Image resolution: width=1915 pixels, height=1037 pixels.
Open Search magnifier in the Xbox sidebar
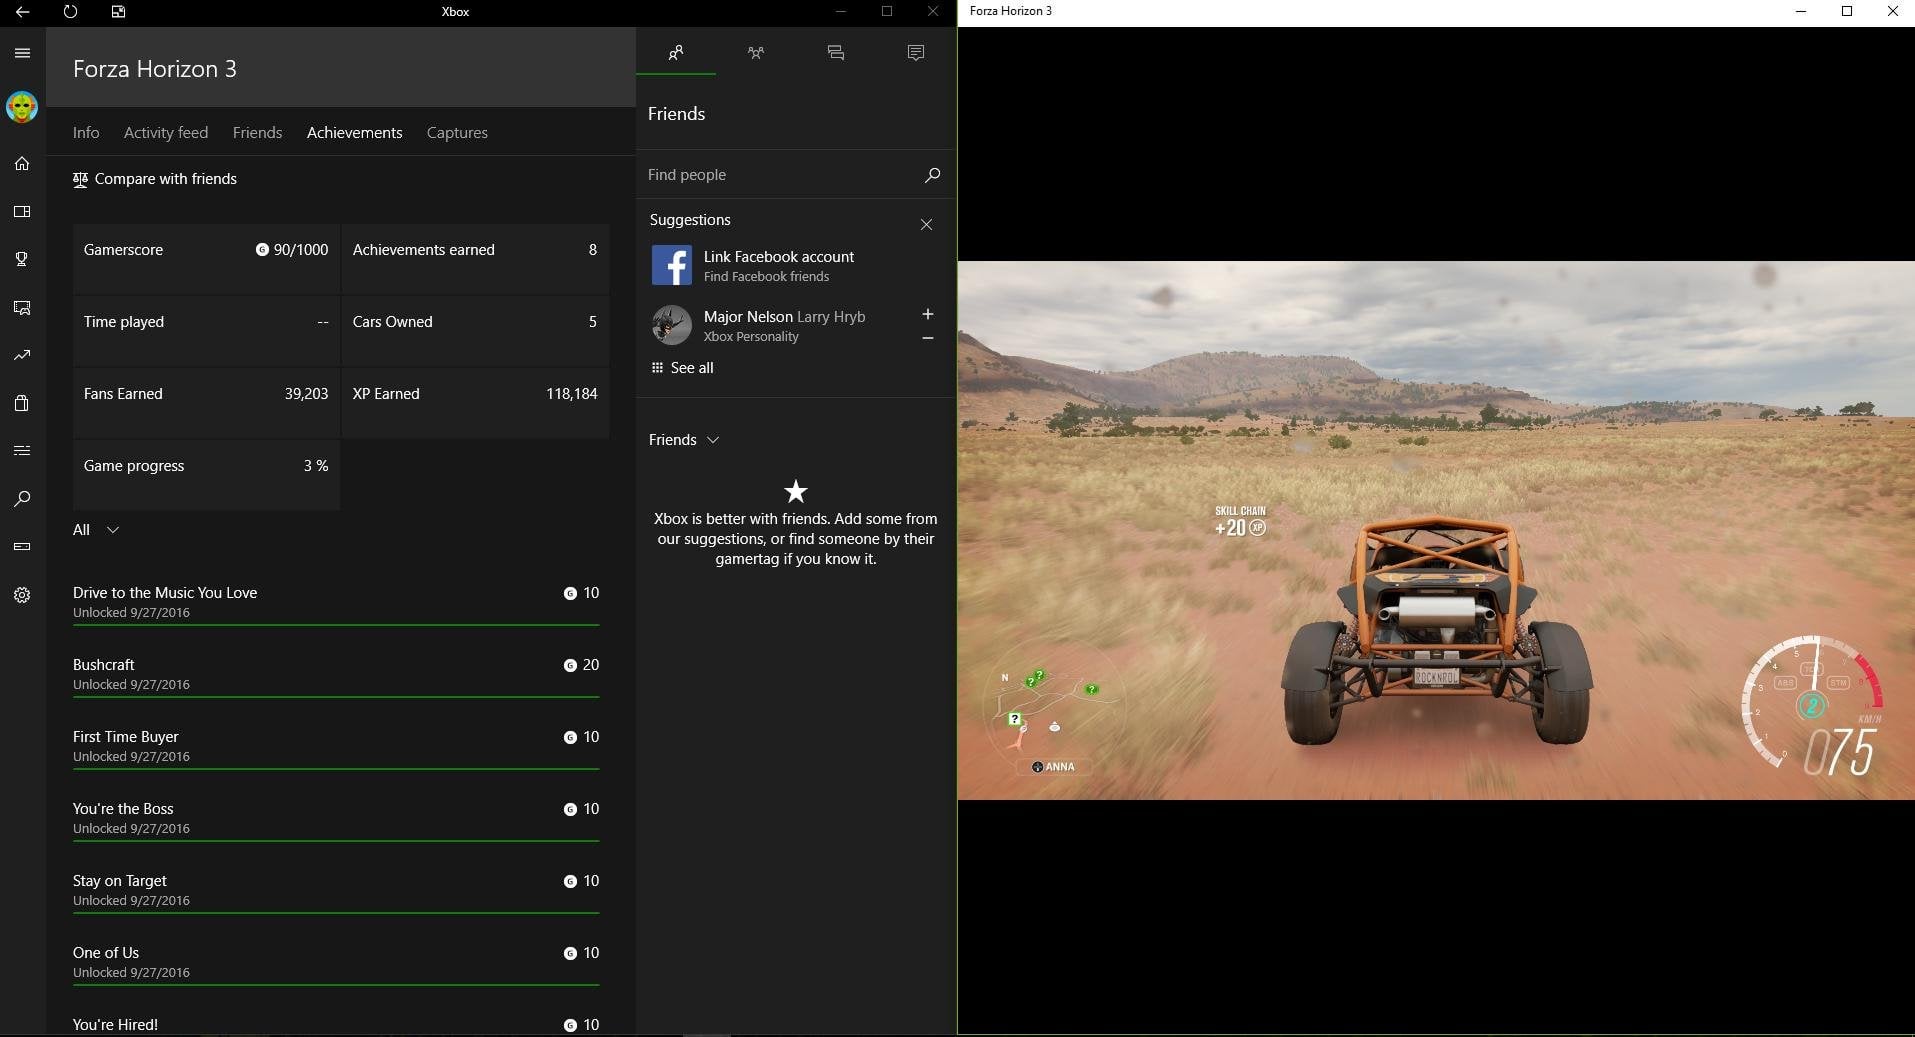(22, 498)
